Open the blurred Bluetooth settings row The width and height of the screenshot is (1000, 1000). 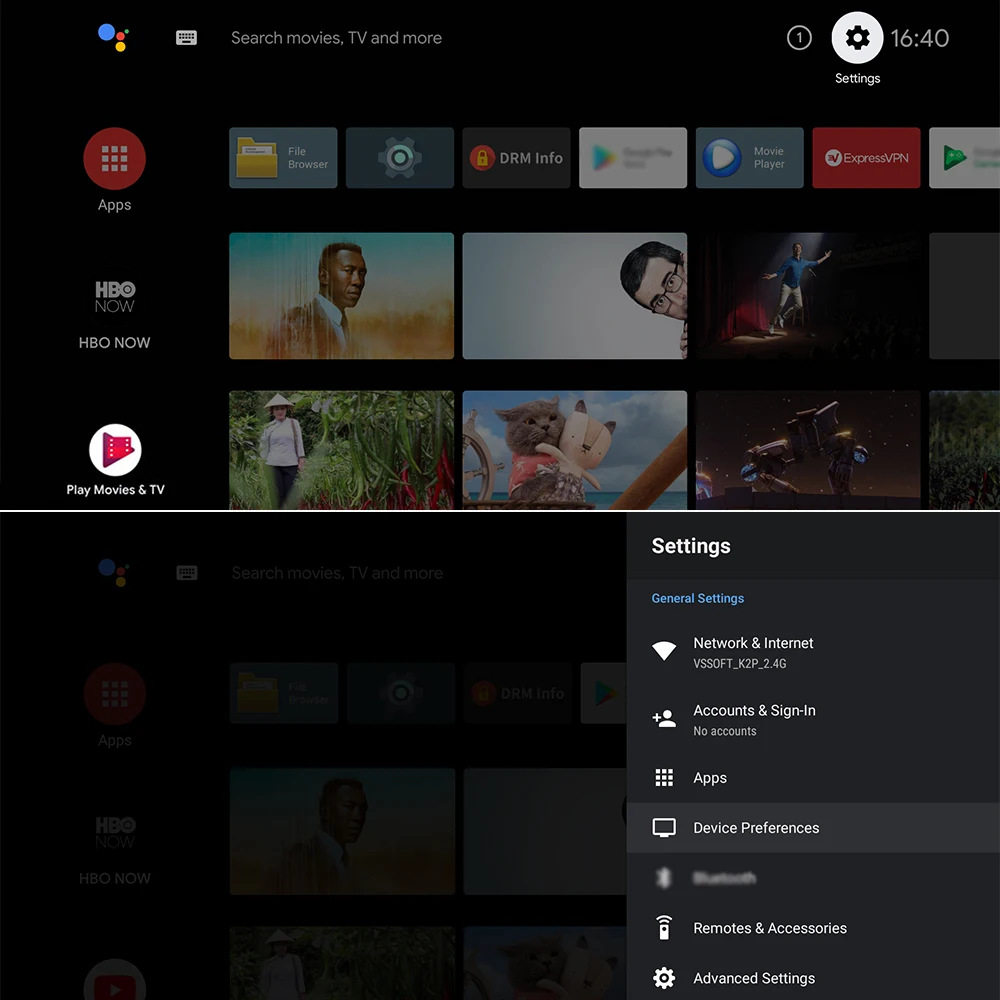coord(813,878)
